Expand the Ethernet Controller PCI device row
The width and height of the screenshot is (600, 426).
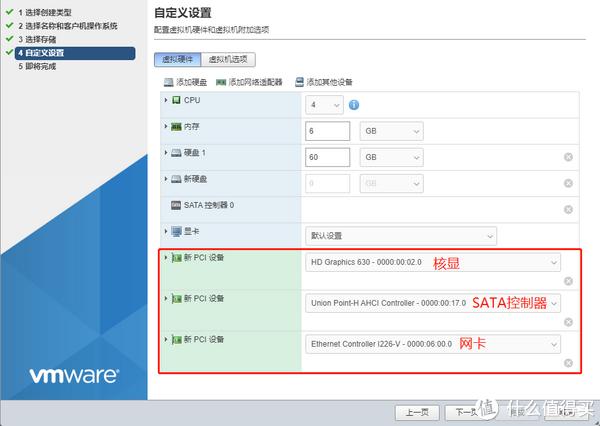pyautogui.click(x=166, y=339)
